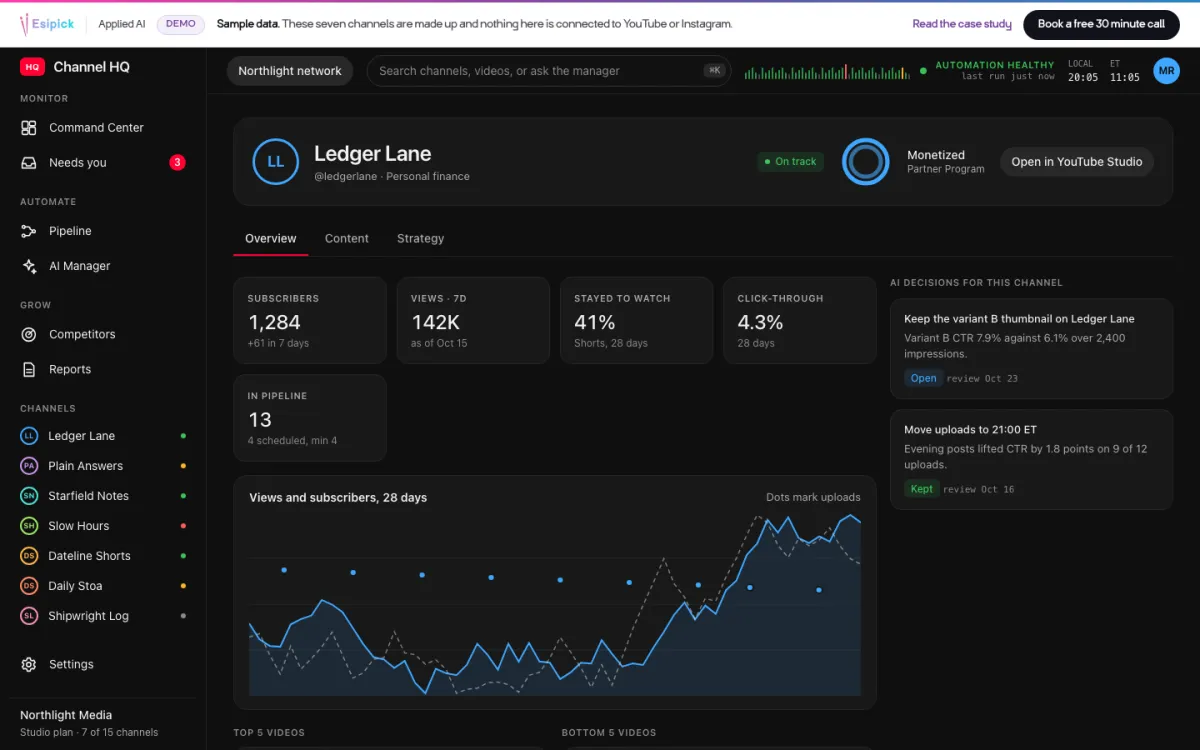Click the ⌘K shortcut badge in search
1200x750 pixels.
[x=714, y=71]
